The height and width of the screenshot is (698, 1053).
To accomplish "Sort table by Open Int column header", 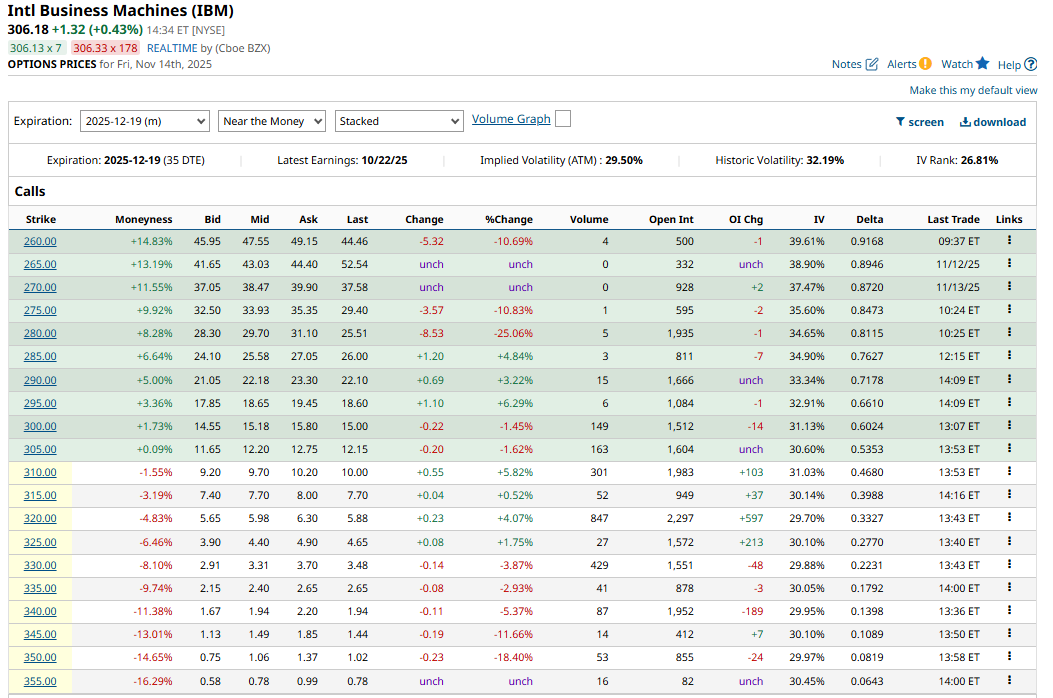I will pyautogui.click(x=671, y=219).
